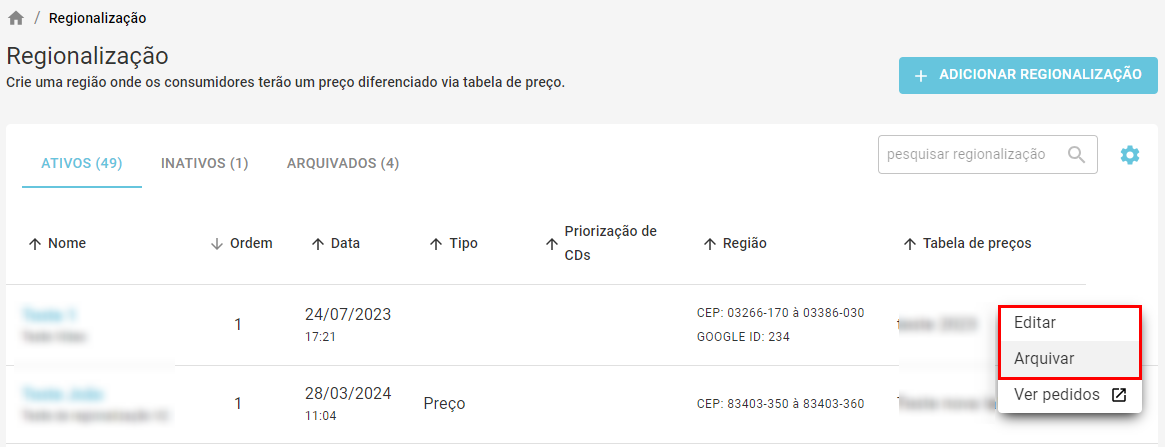Click the Região column sort arrow

click(710, 244)
